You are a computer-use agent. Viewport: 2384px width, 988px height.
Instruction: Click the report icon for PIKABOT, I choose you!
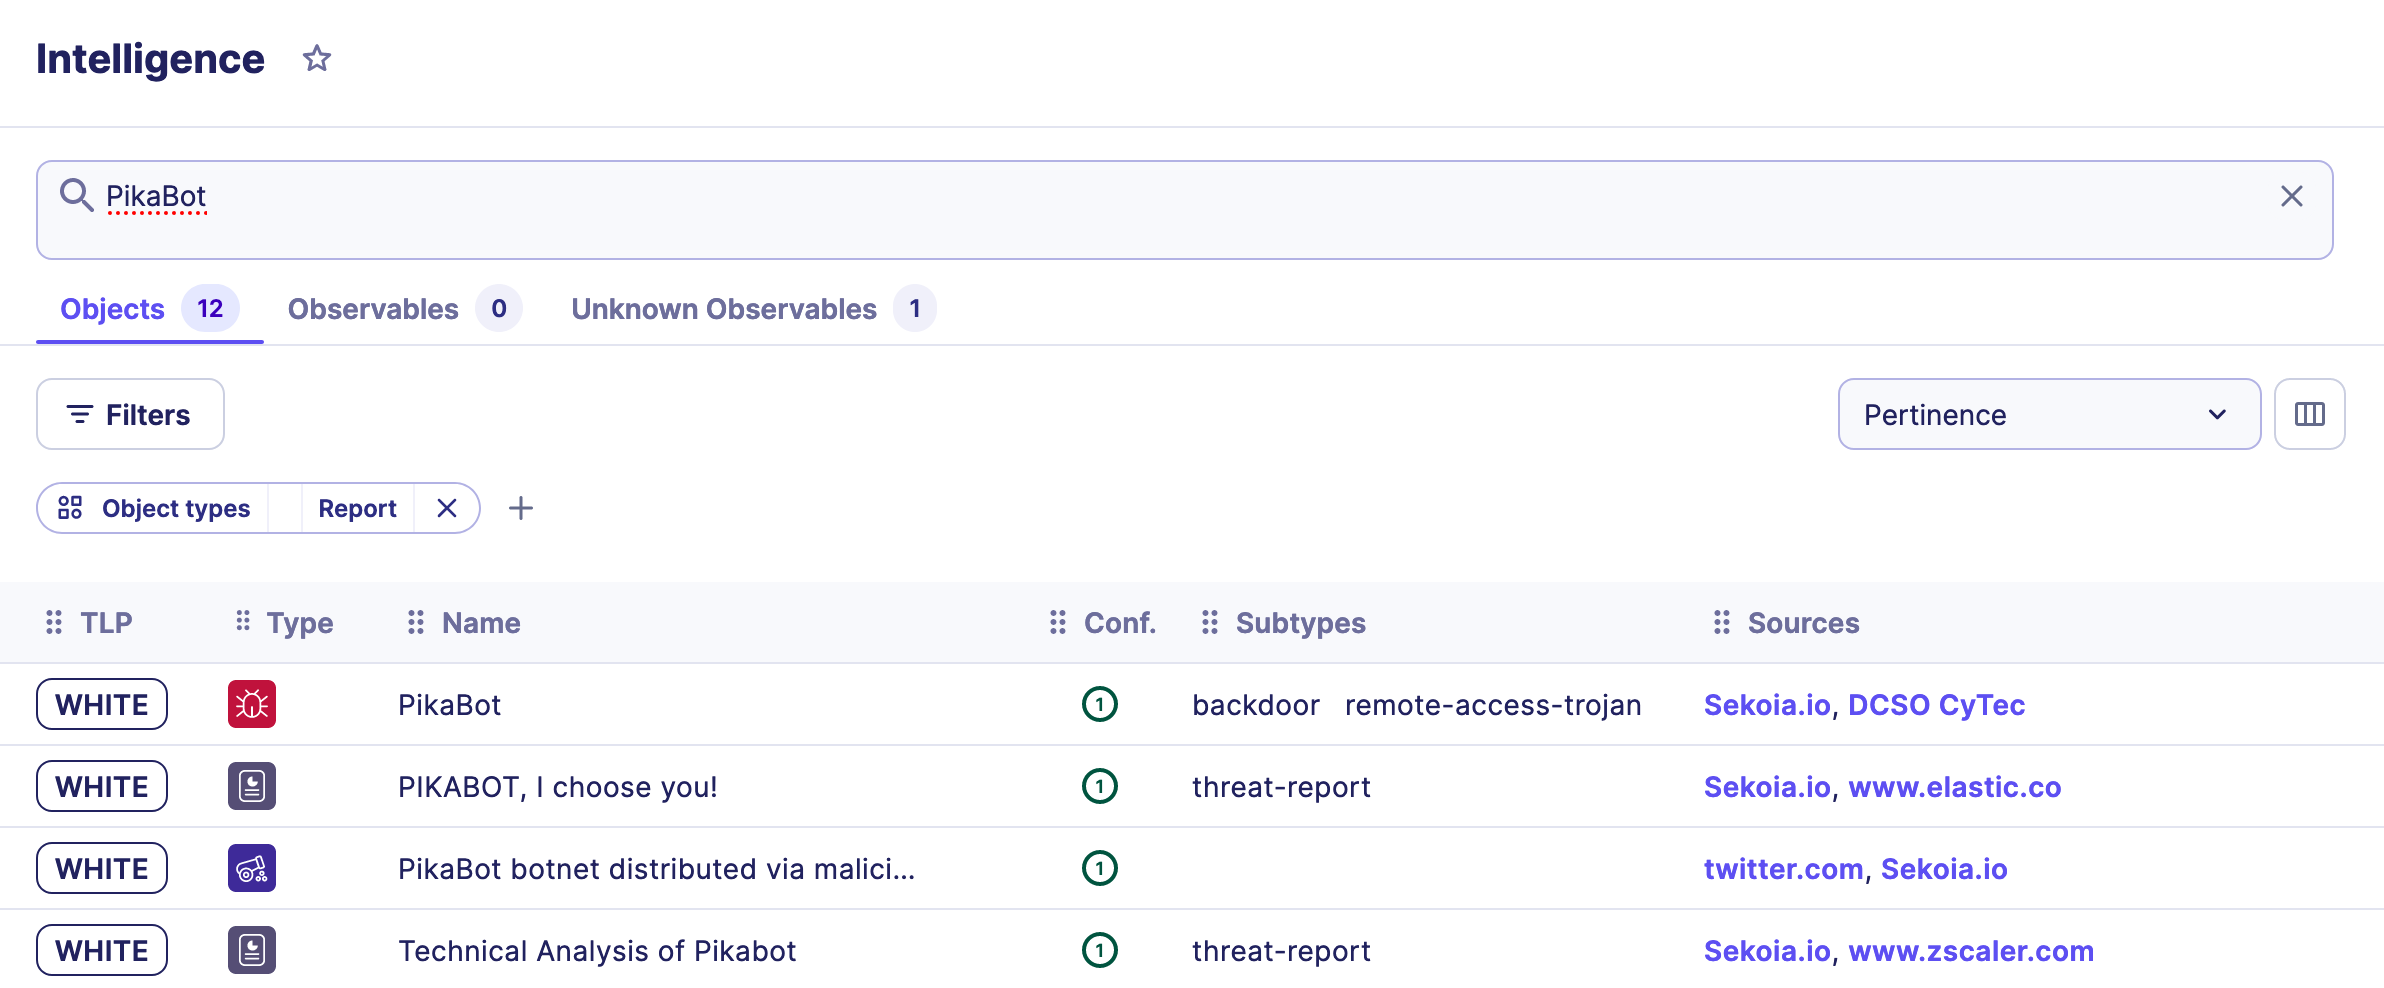tap(252, 787)
